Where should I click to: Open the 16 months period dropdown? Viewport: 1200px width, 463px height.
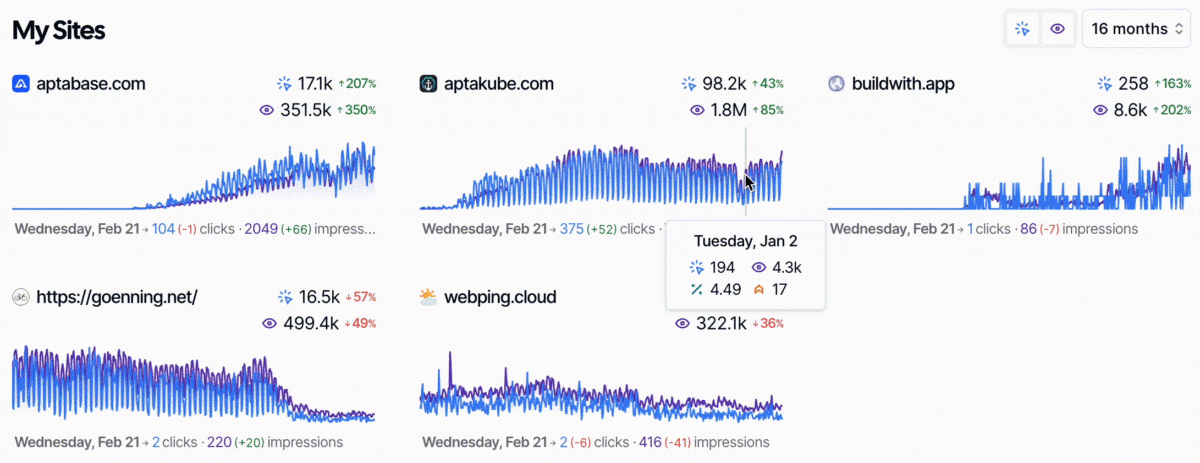[1130, 29]
